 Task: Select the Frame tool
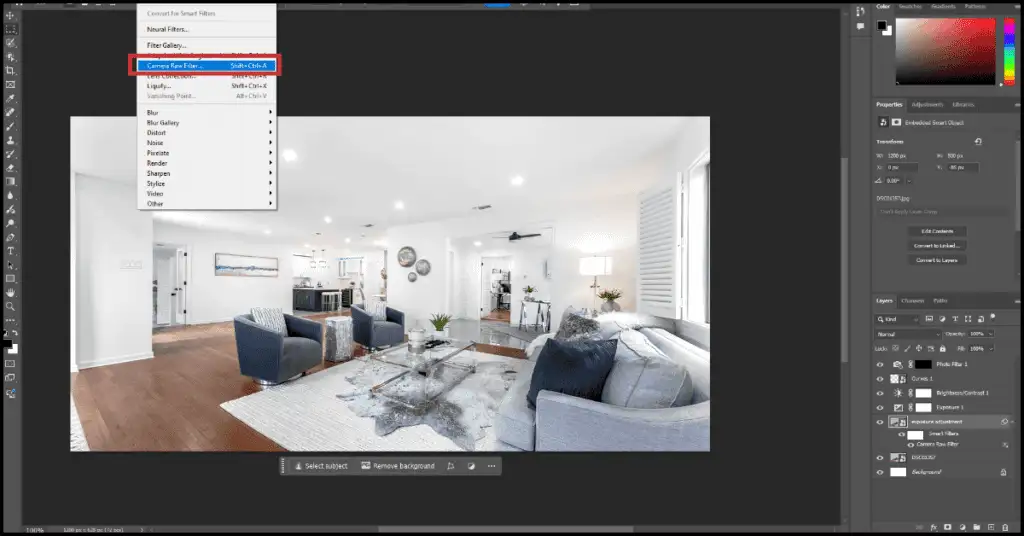coord(10,84)
